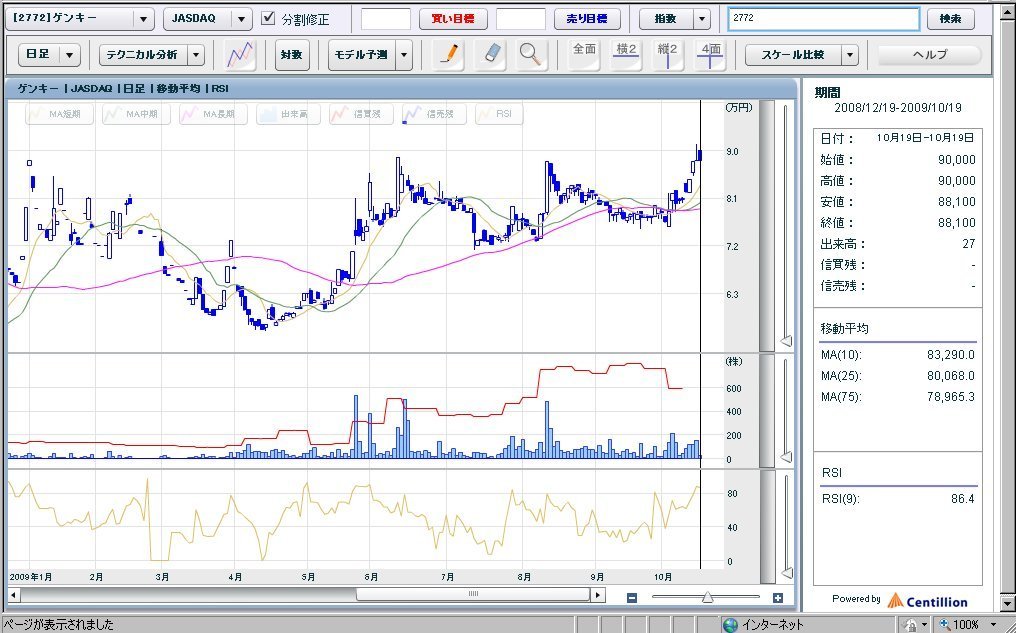Click the 検索 search button
This screenshot has height=633, width=1016.
[950, 19]
